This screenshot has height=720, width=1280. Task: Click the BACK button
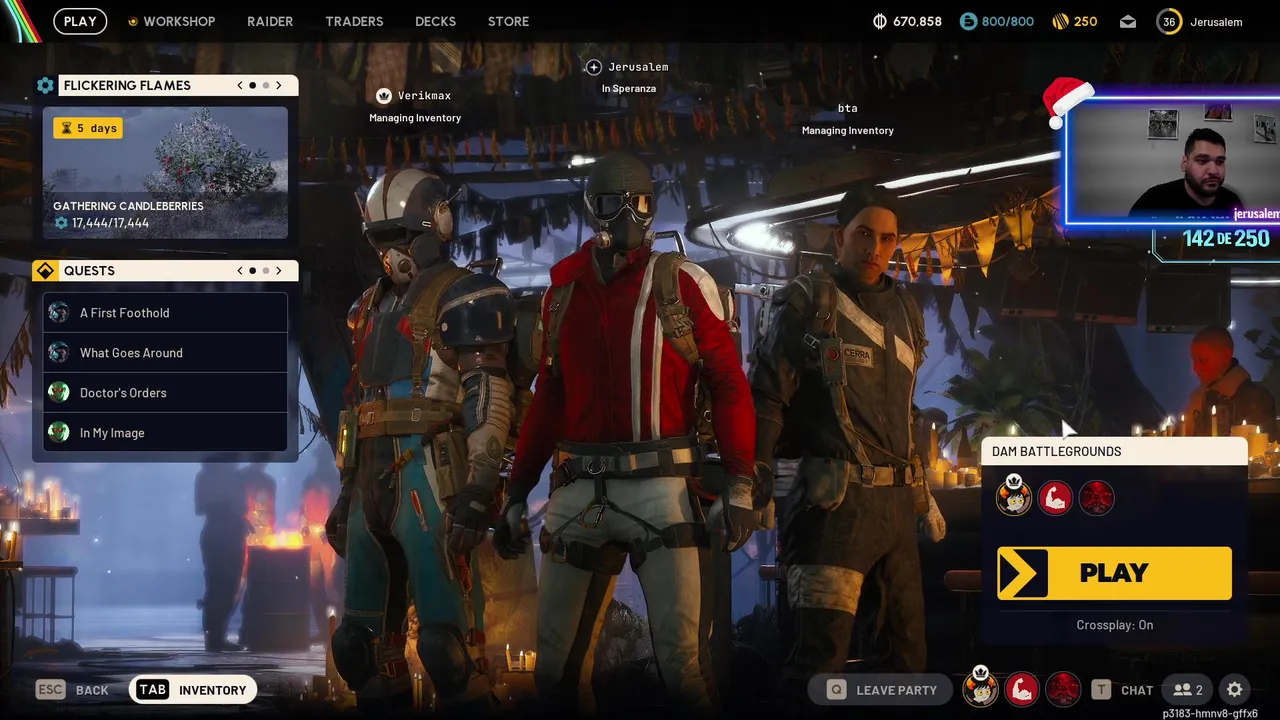pyautogui.click(x=72, y=690)
